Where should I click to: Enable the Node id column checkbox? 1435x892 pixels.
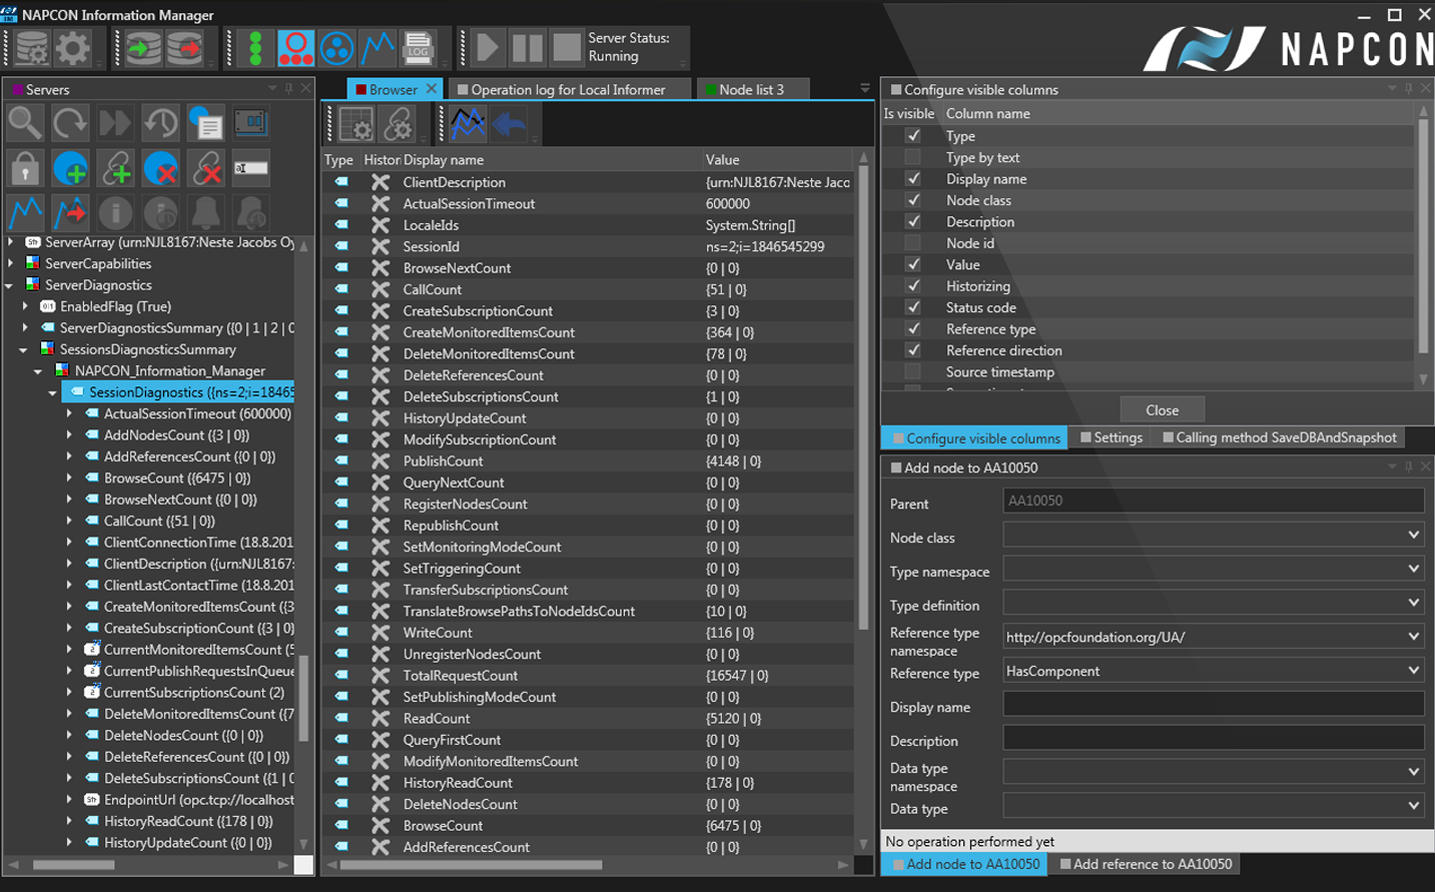913,243
